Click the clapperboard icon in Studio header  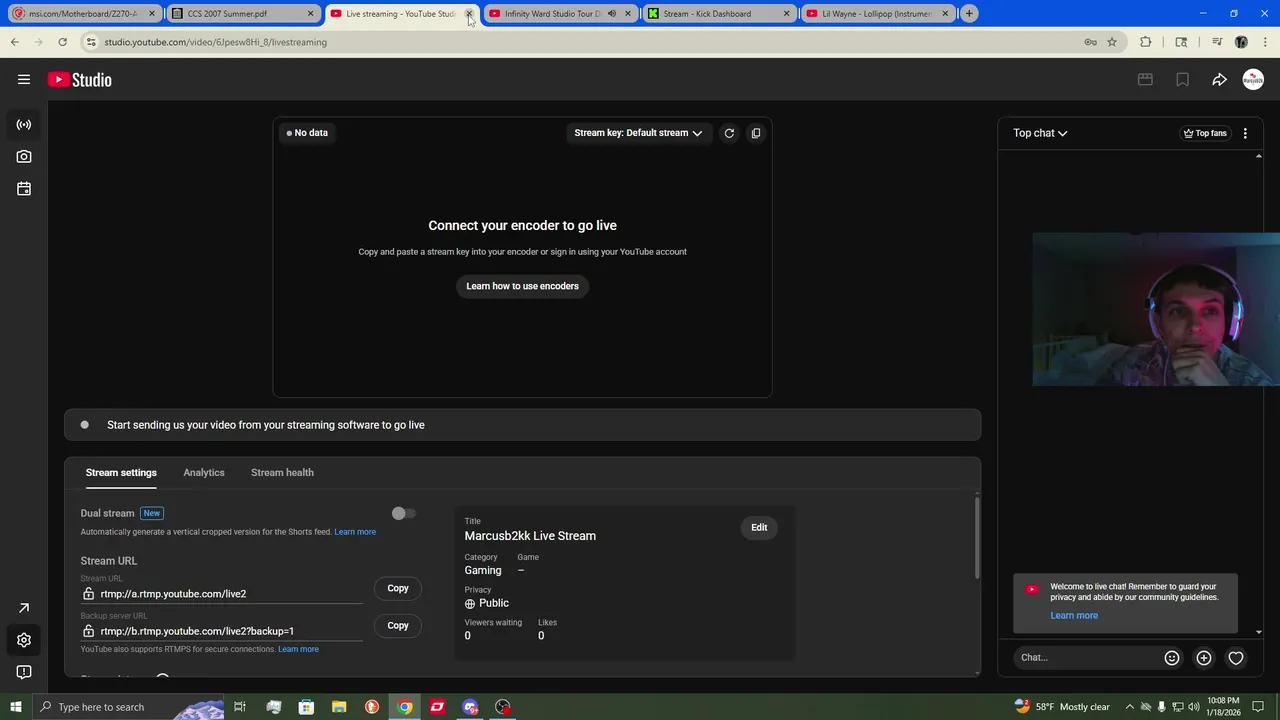1145,80
